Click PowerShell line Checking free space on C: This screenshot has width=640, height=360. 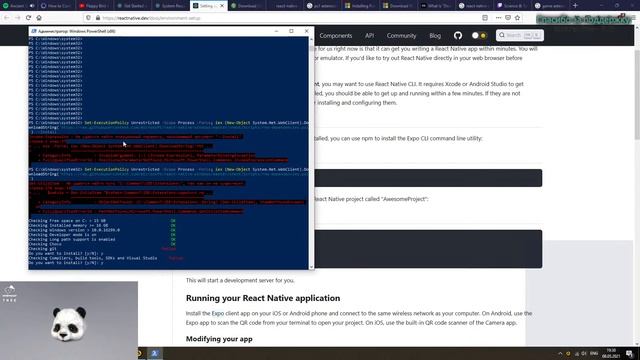pos(67,221)
